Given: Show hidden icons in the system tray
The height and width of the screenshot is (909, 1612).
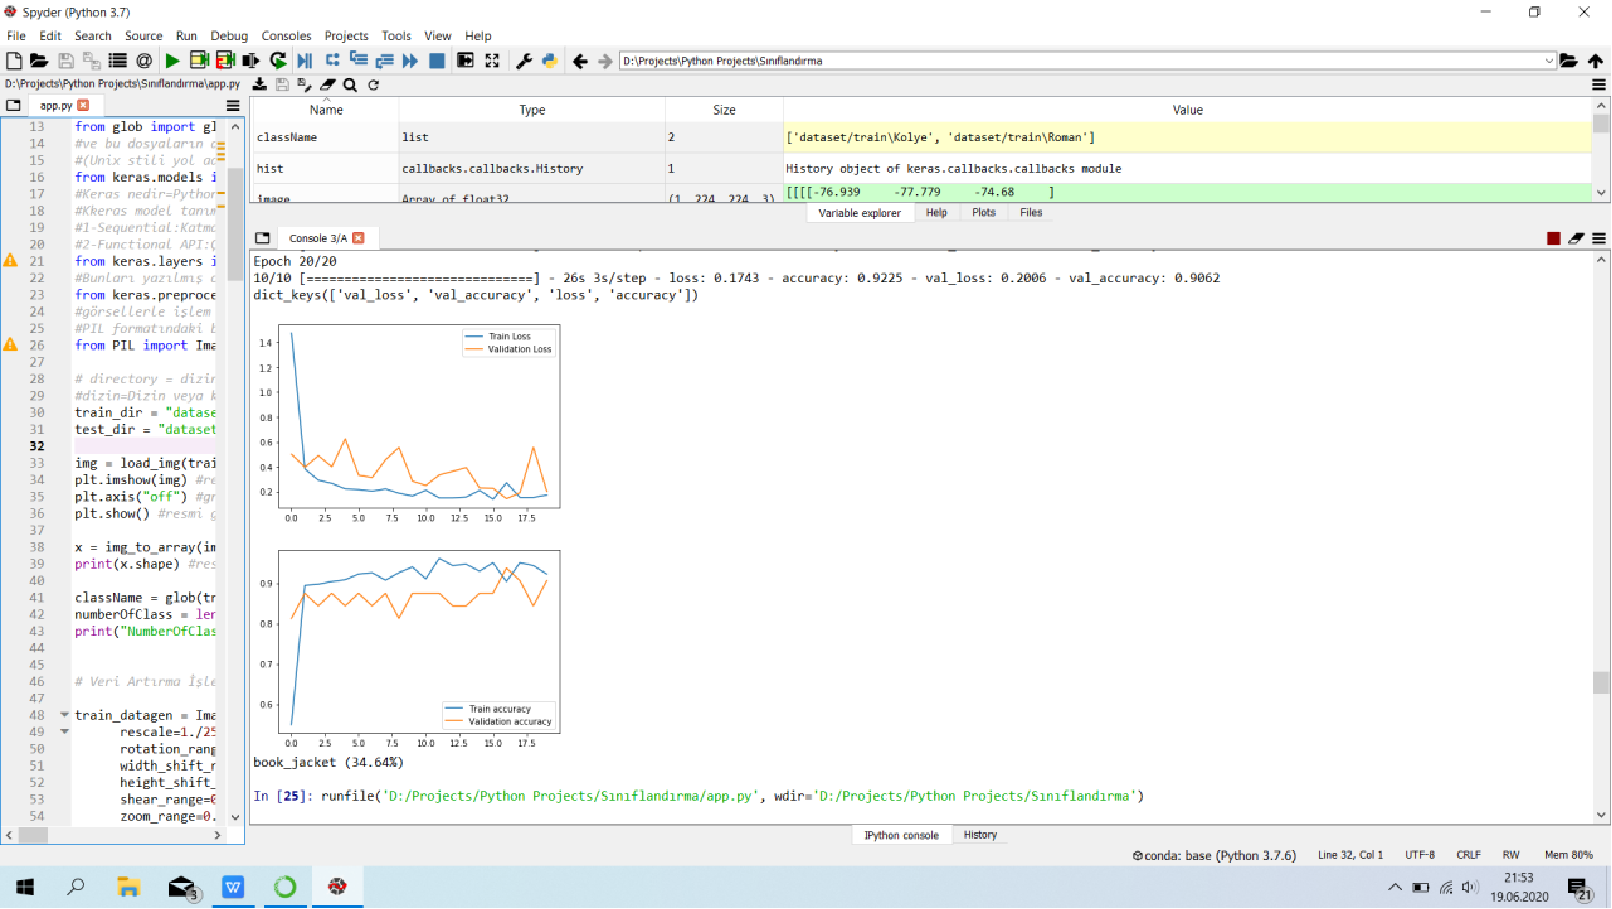Looking at the screenshot, I should [x=1395, y=887].
